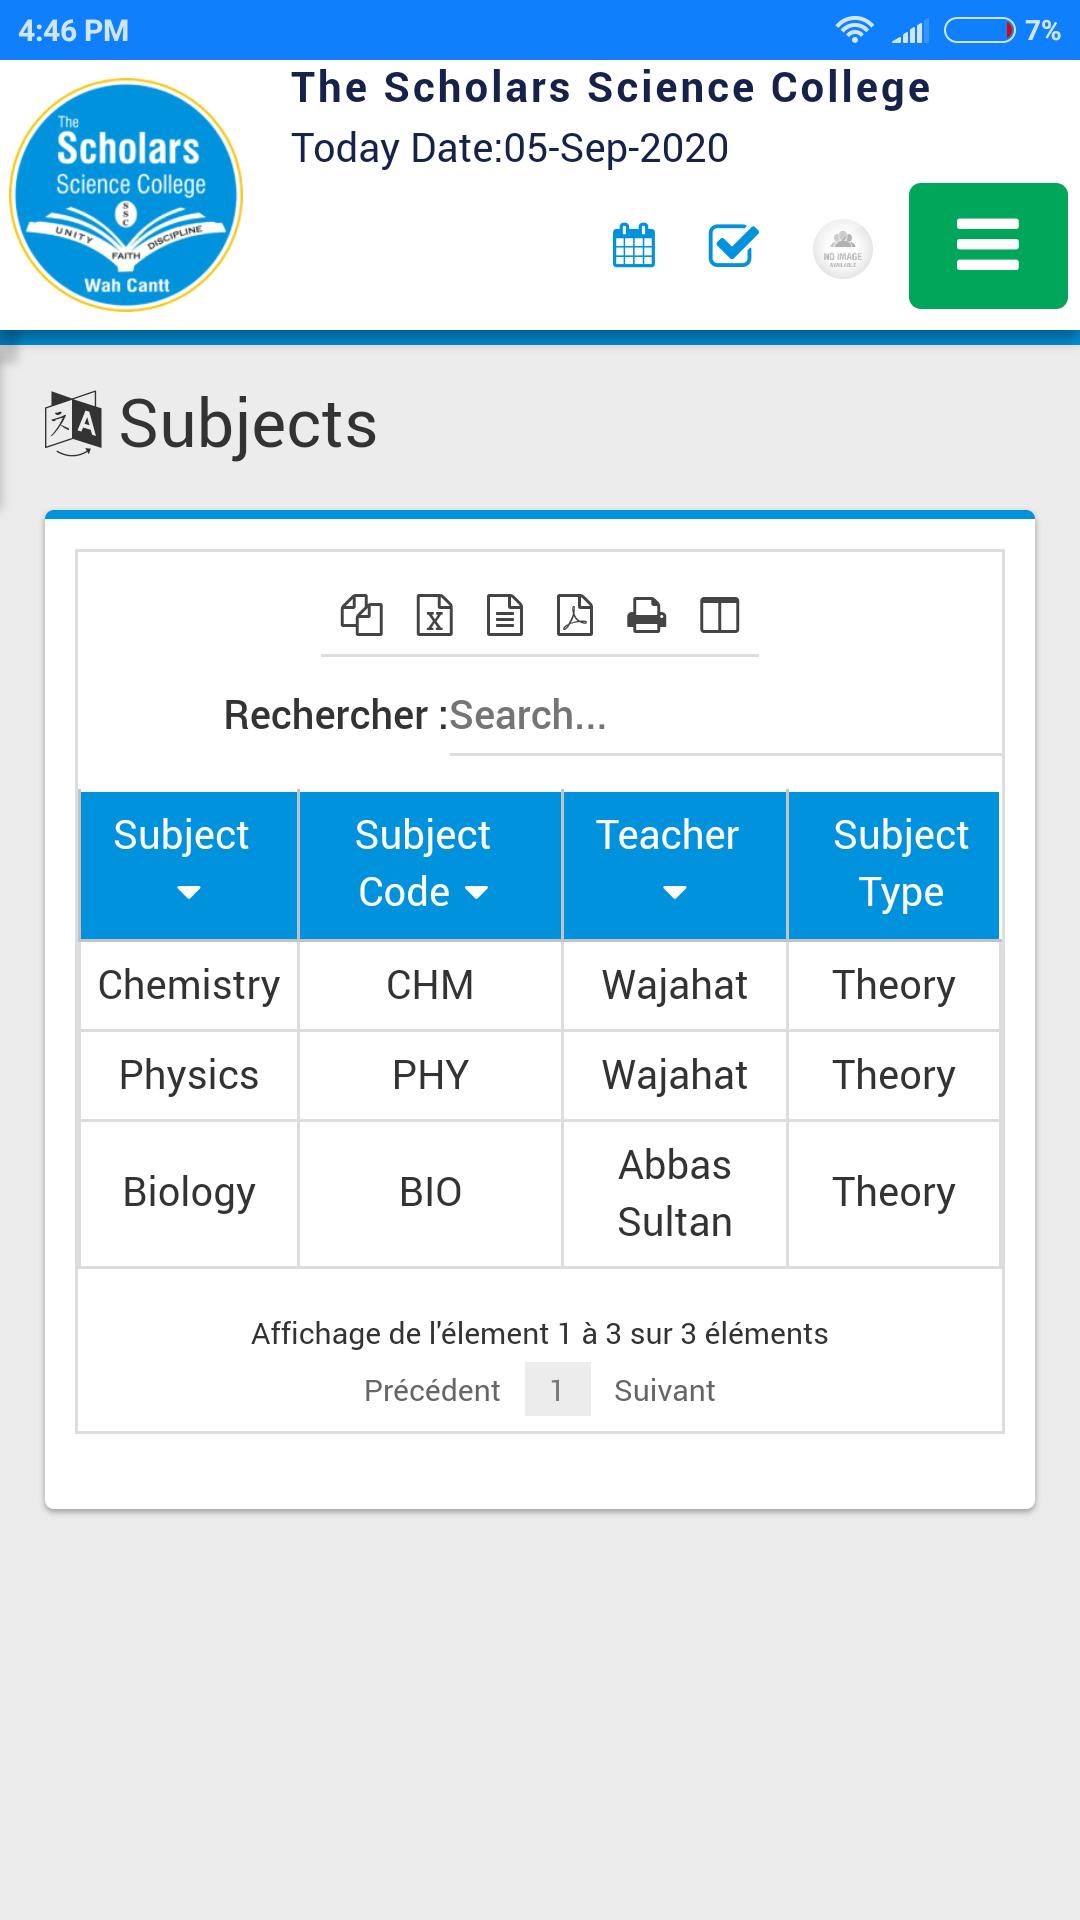Export table to Excel

(434, 615)
